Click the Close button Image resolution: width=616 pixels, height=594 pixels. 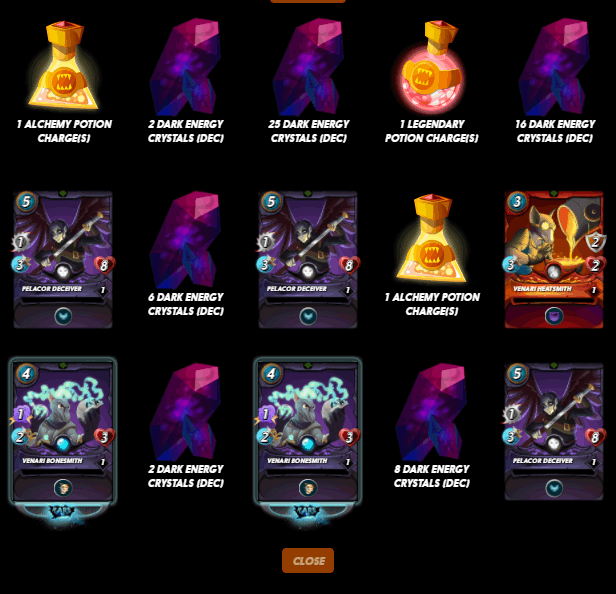coord(308,560)
